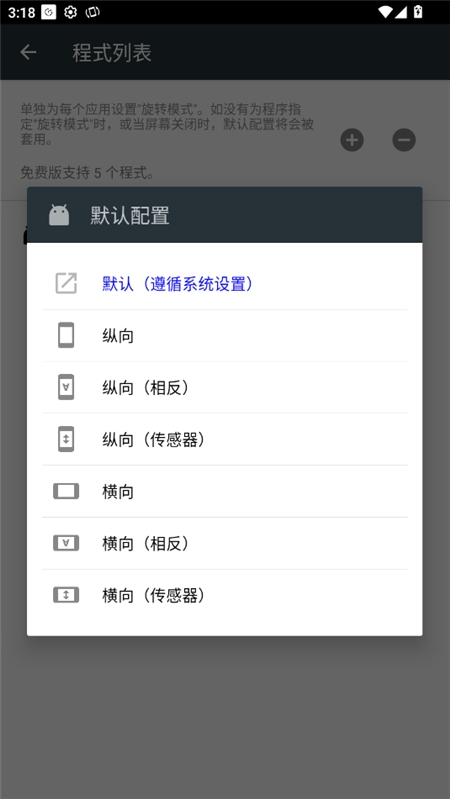Tap the back arrow beside 程式列表
This screenshot has height=799, width=450.
point(28,52)
